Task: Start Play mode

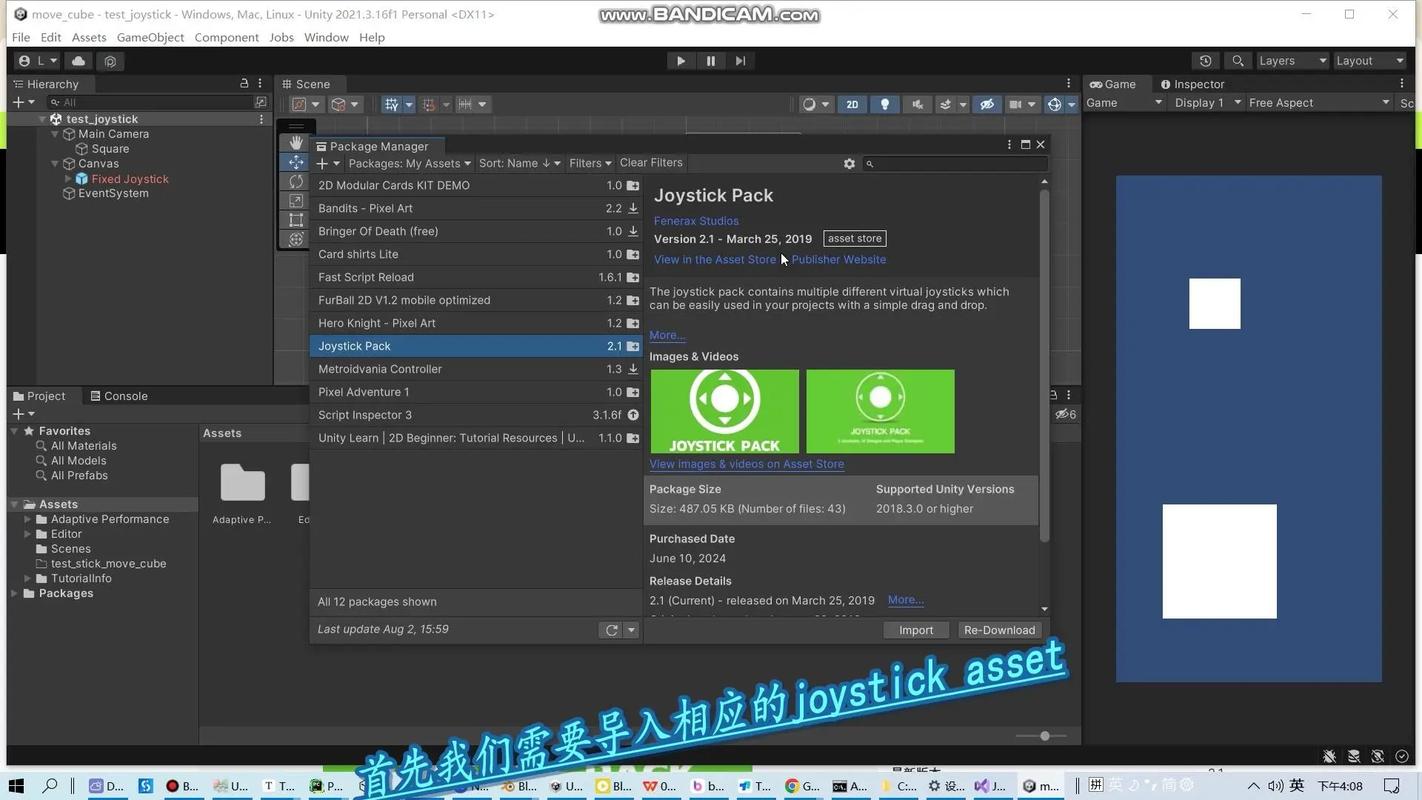Action: click(x=681, y=61)
